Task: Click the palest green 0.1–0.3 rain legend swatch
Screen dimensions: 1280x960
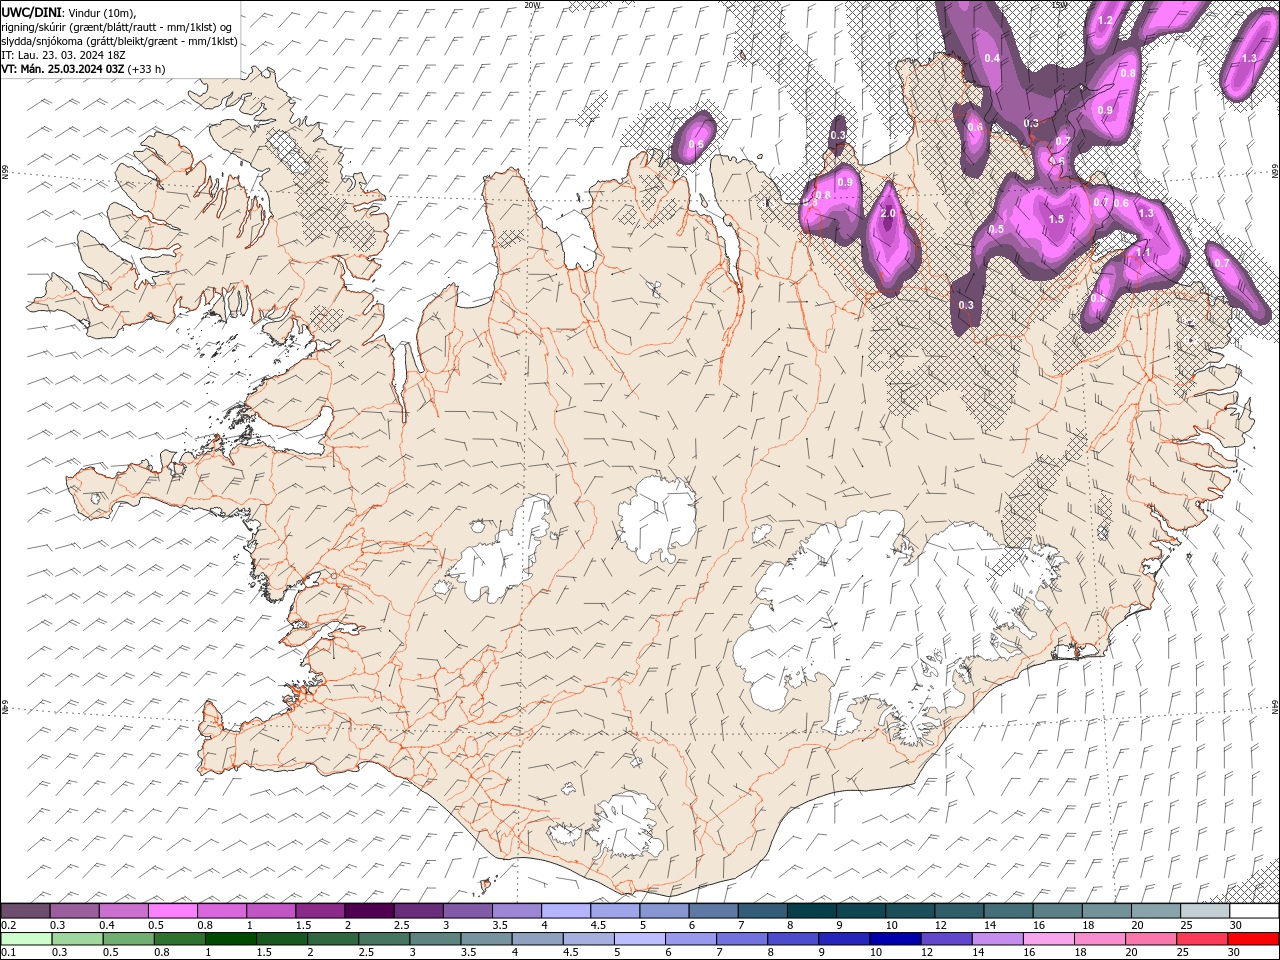Action: [x=27, y=938]
